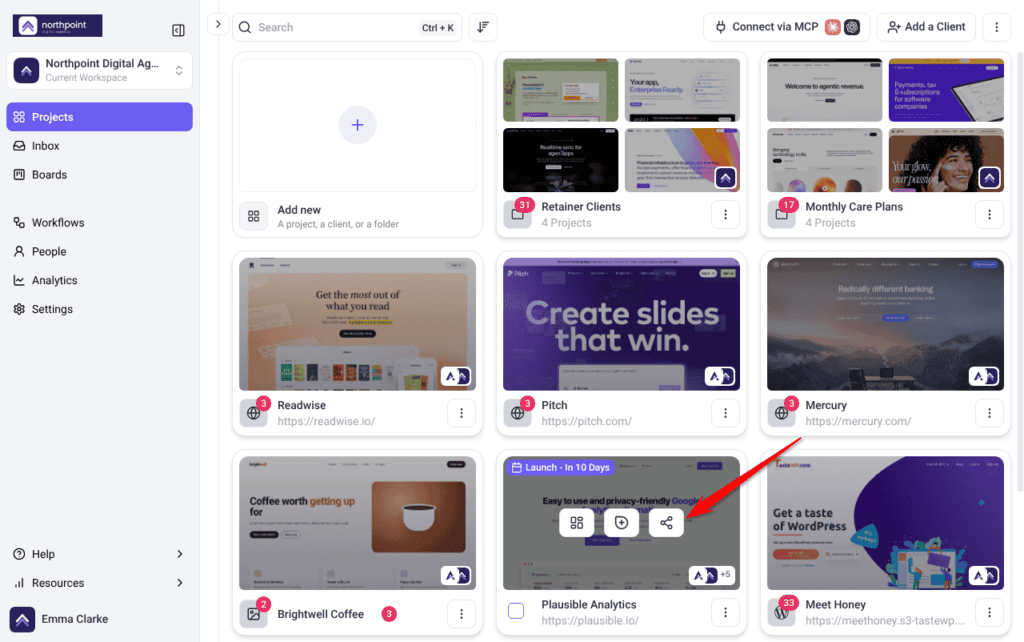Screen dimensions: 1024x642
Task: Open the Plausible Analytics options menu
Action: [725, 612]
